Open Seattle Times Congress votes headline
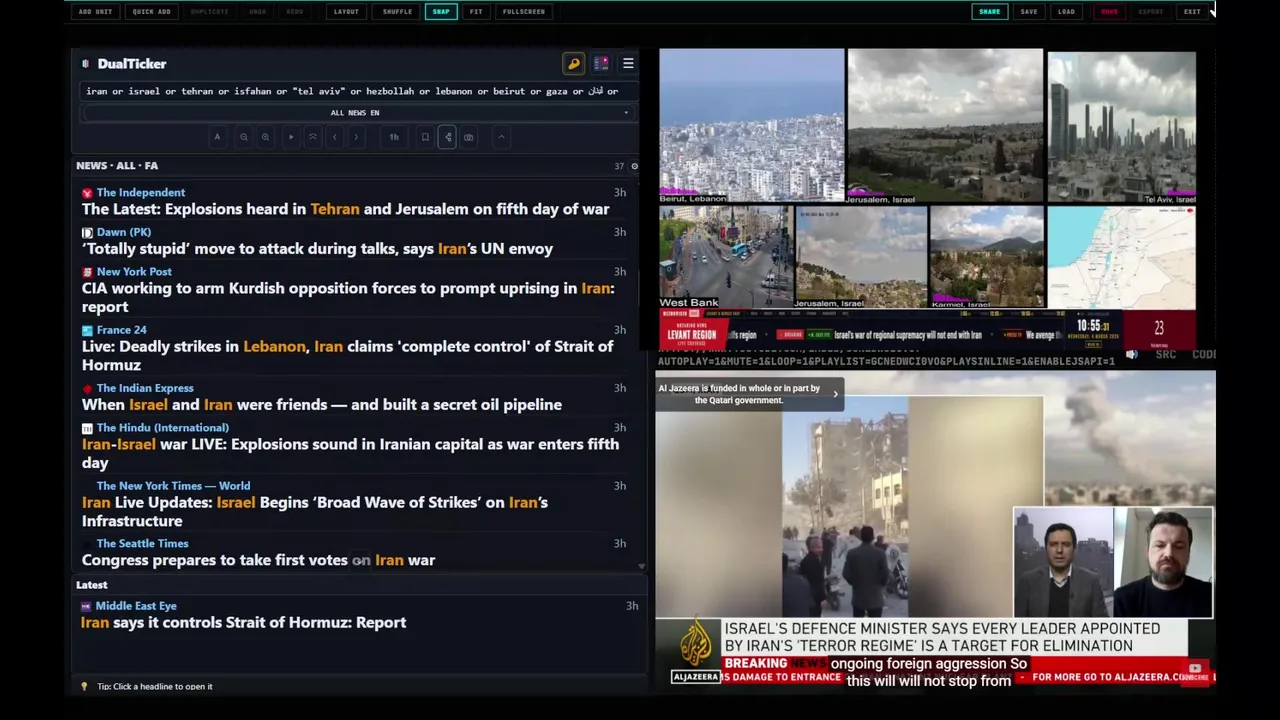This screenshot has width=1280, height=720. [258, 561]
